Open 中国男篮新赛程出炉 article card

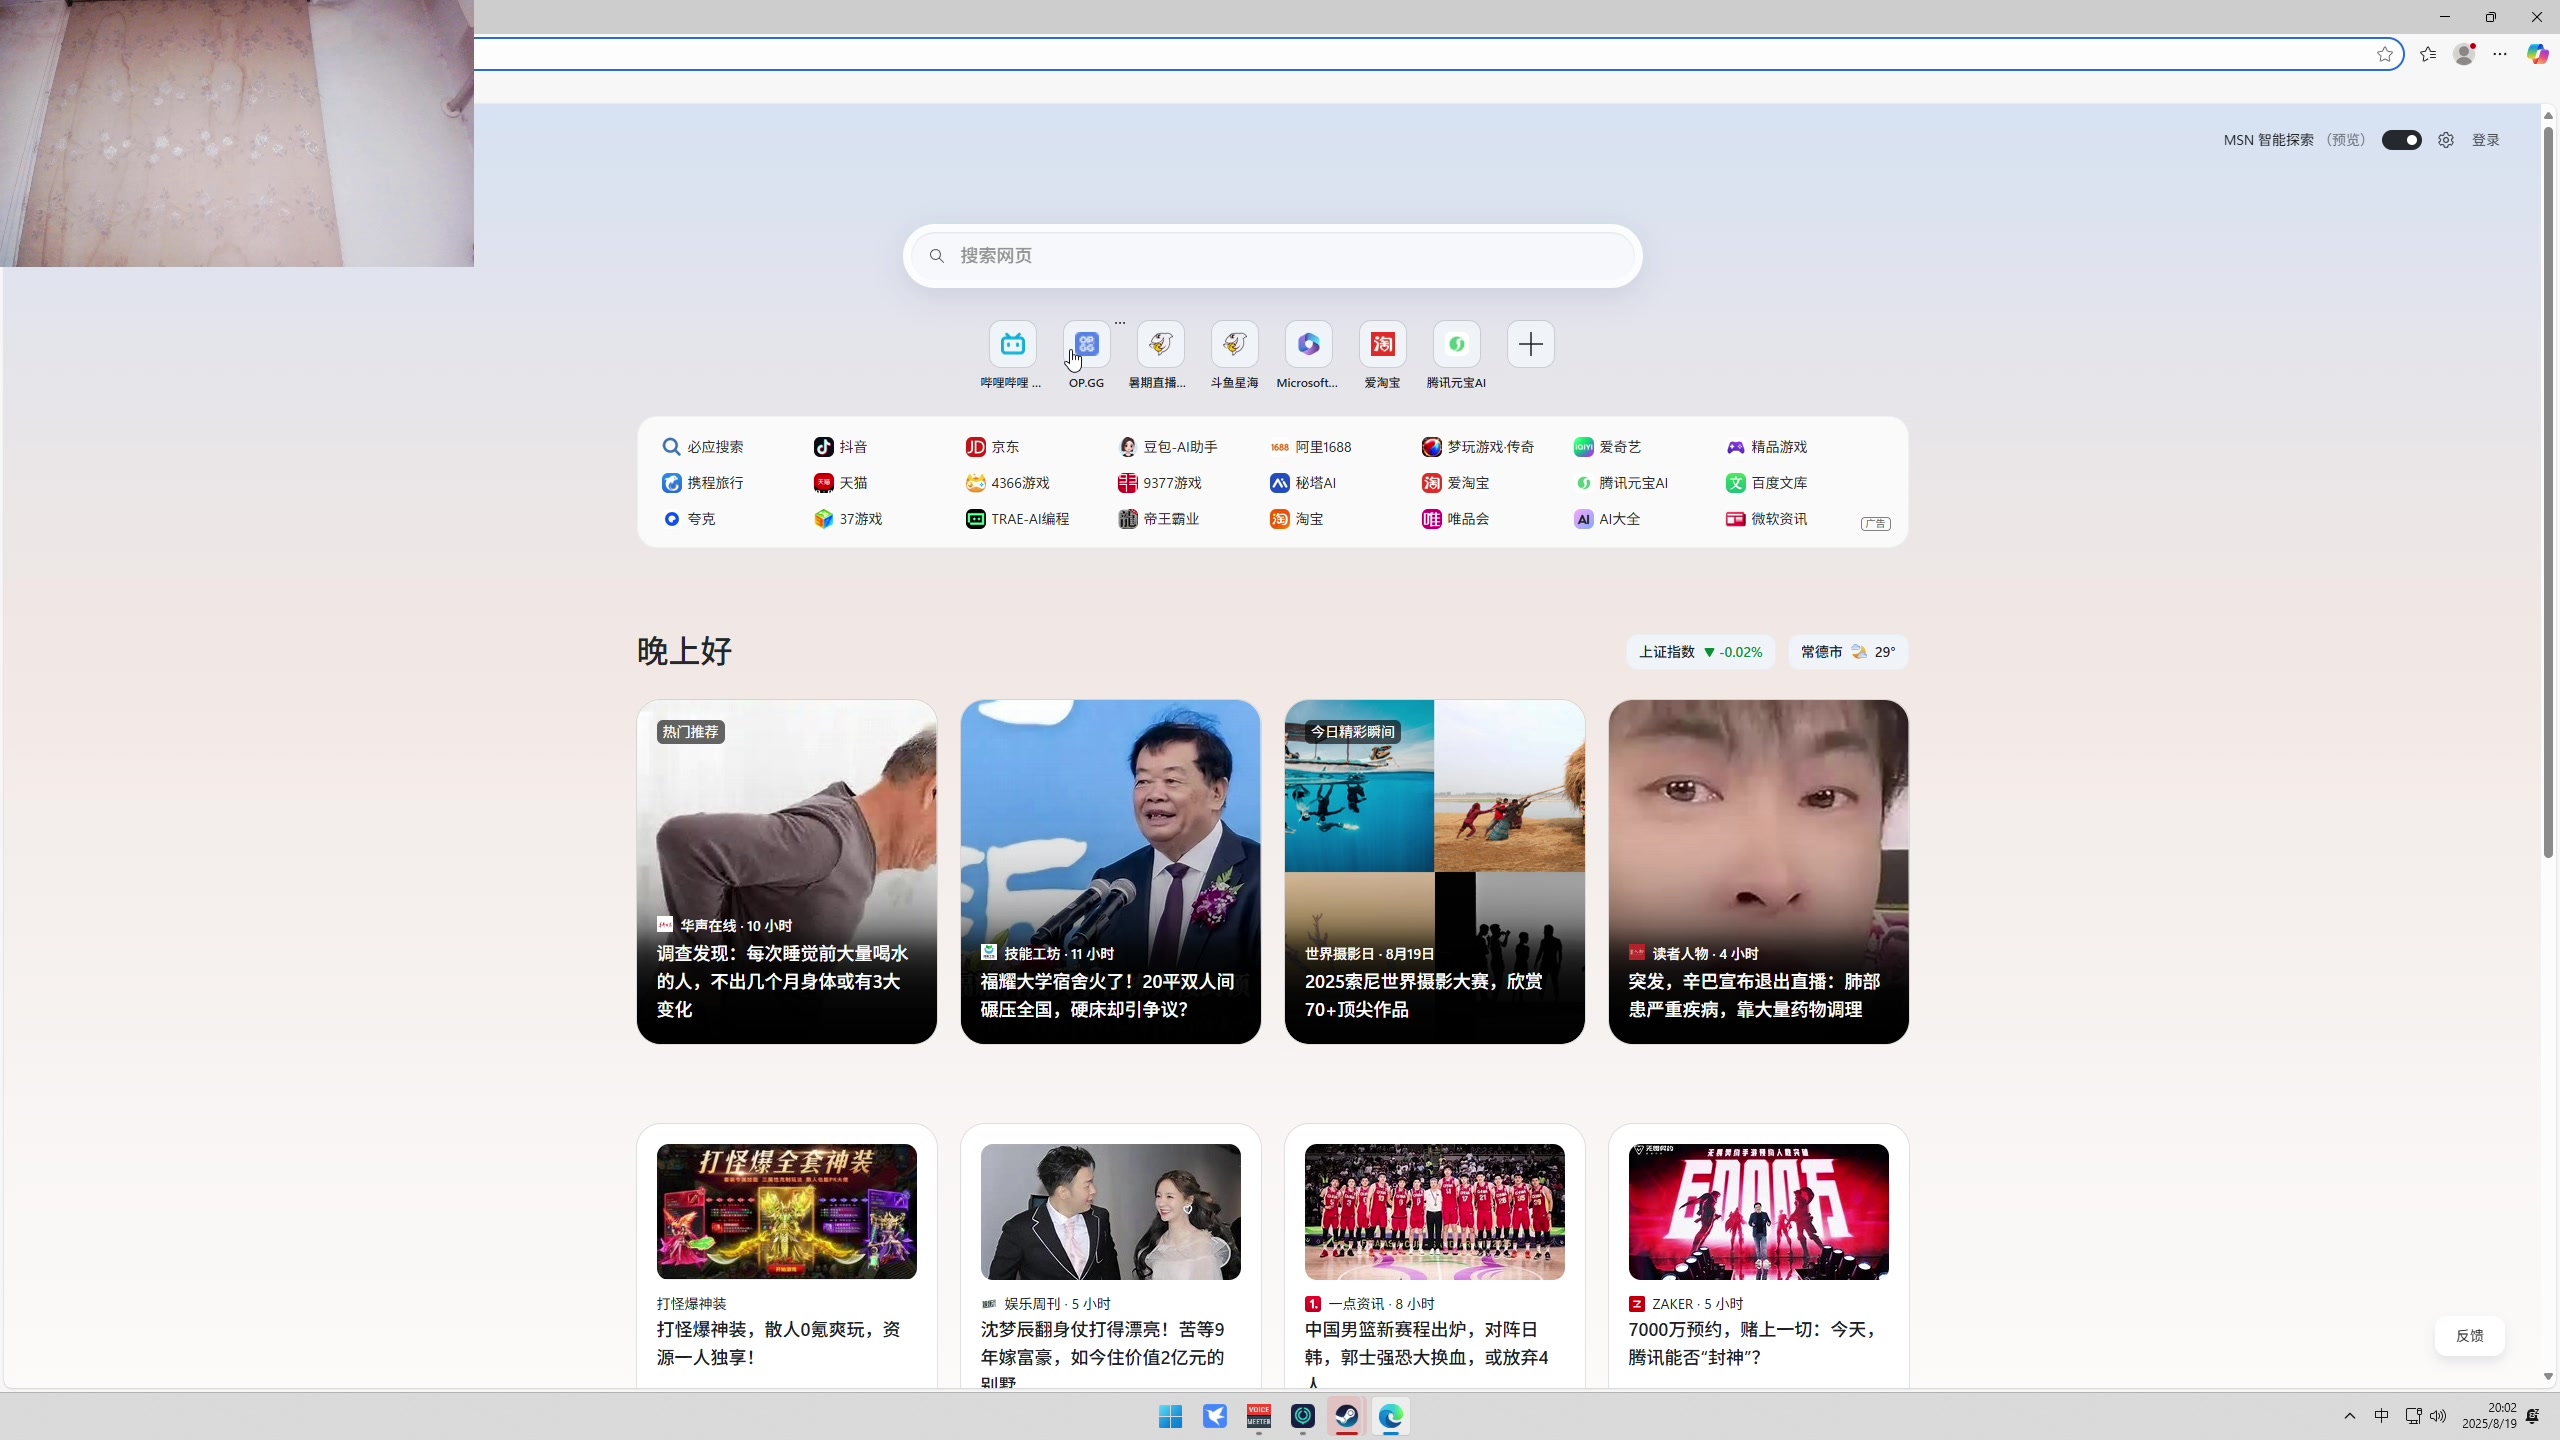[x=1434, y=1256]
